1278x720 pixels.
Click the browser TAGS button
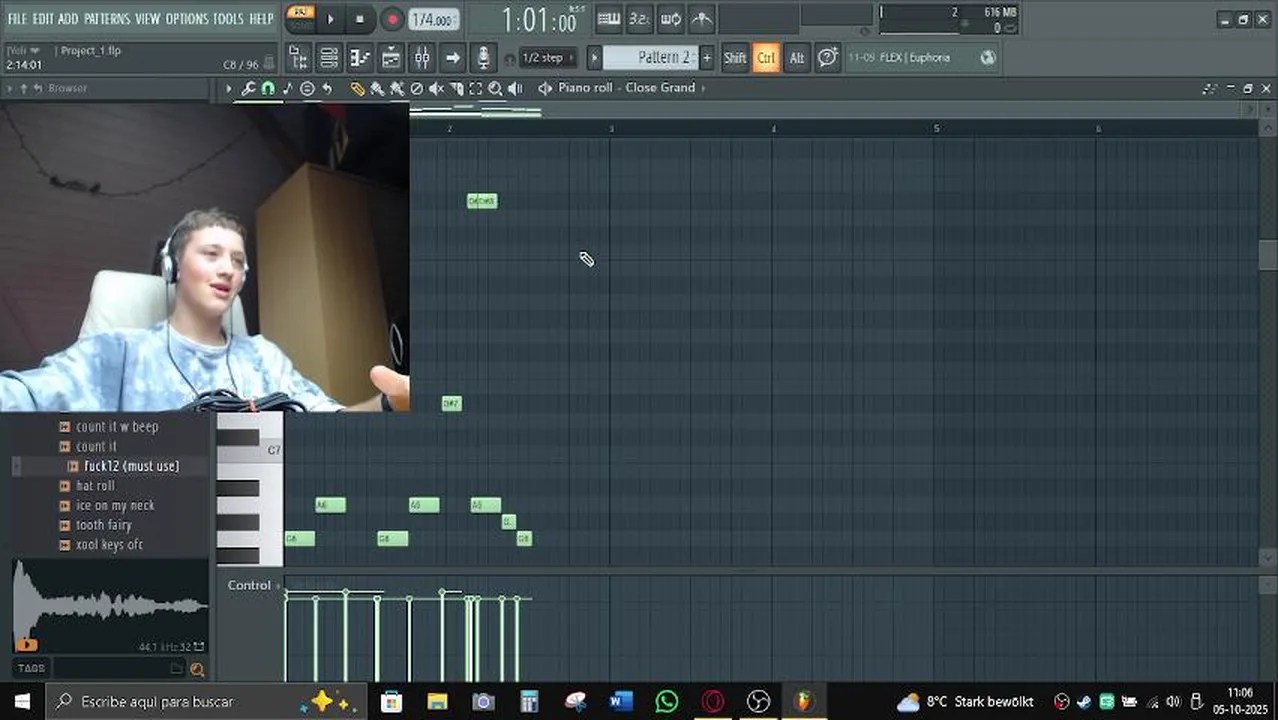[x=31, y=668]
